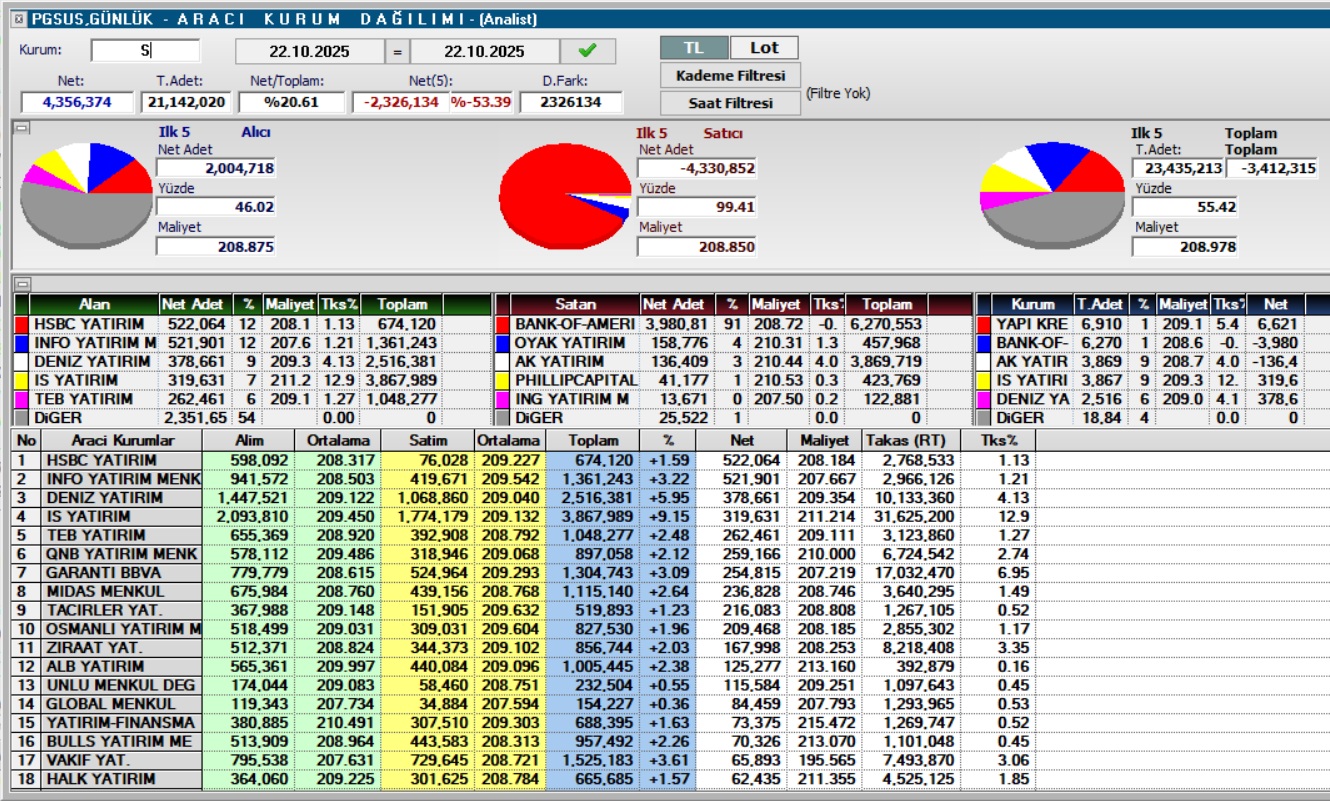
Task: Click the equals sign between dates
Action: click(x=396, y=51)
